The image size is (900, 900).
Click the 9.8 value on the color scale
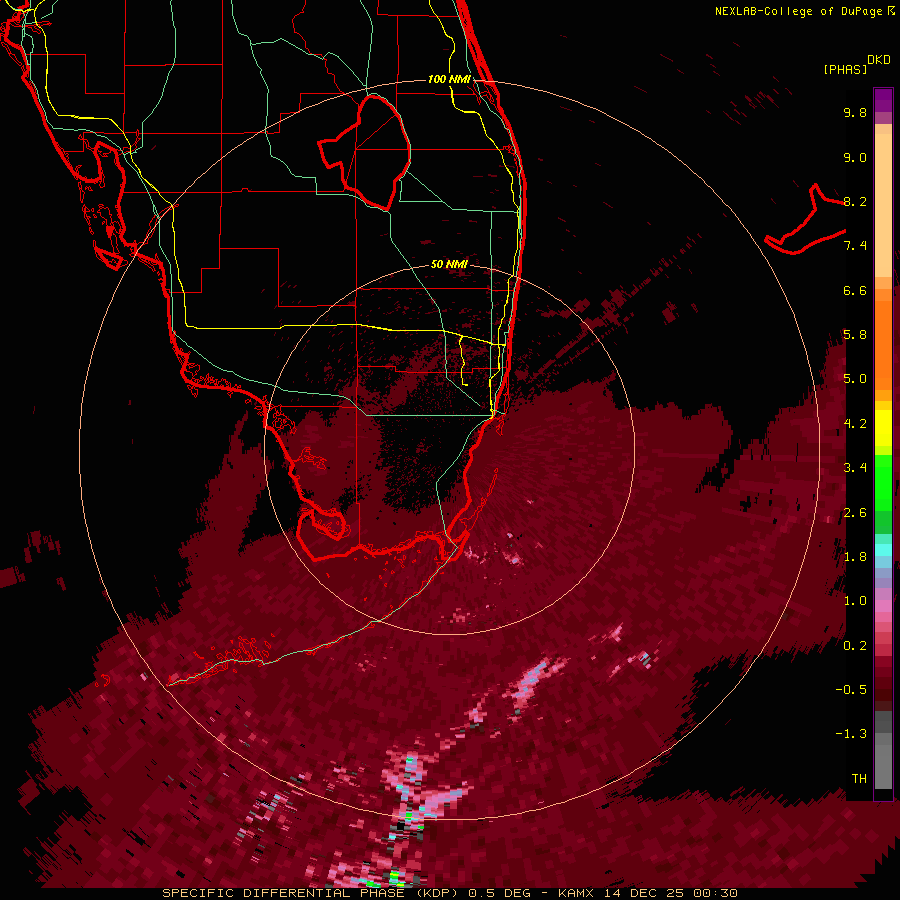(855, 112)
